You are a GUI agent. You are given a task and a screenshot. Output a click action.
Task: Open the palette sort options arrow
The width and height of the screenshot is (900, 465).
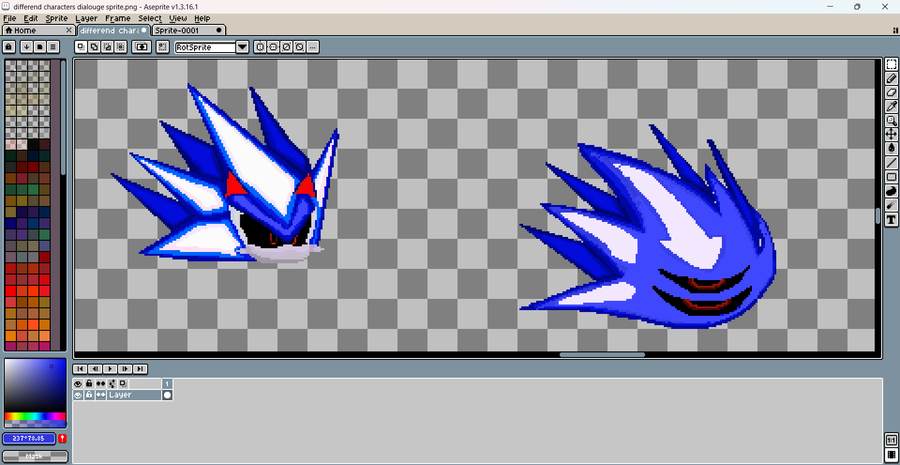pos(26,47)
